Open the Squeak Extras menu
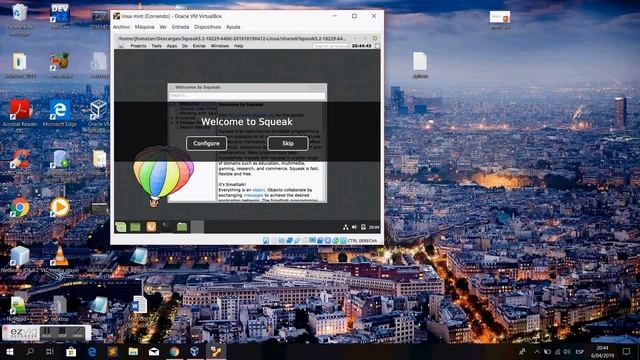The image size is (640, 360). [199, 46]
